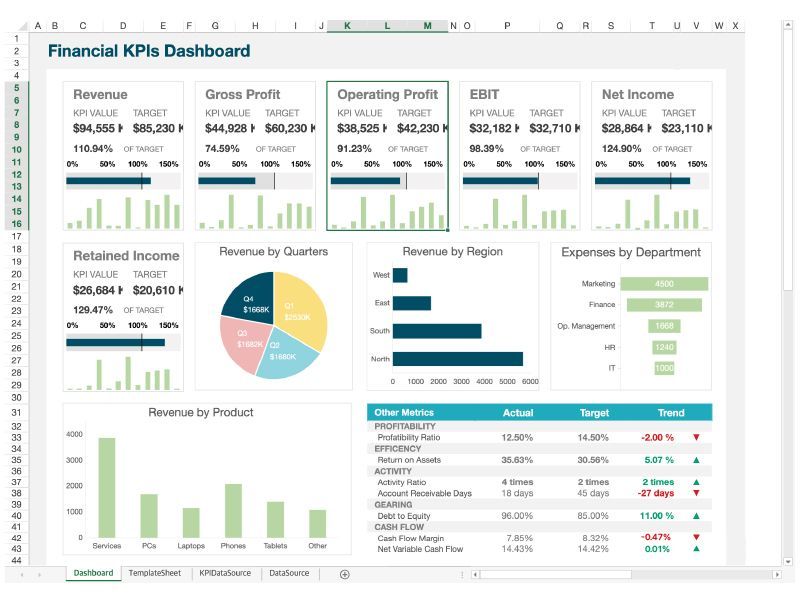Click the Services bar in Revenue by Product
The image size is (800, 601).
tap(107, 487)
